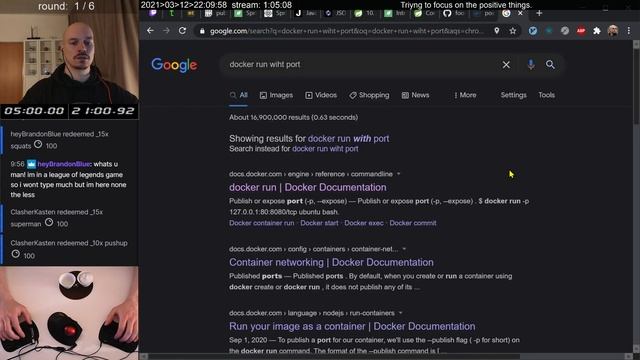640x360 pixels.
Task: Open the Chrome three-dot menu
Action: [629, 31]
